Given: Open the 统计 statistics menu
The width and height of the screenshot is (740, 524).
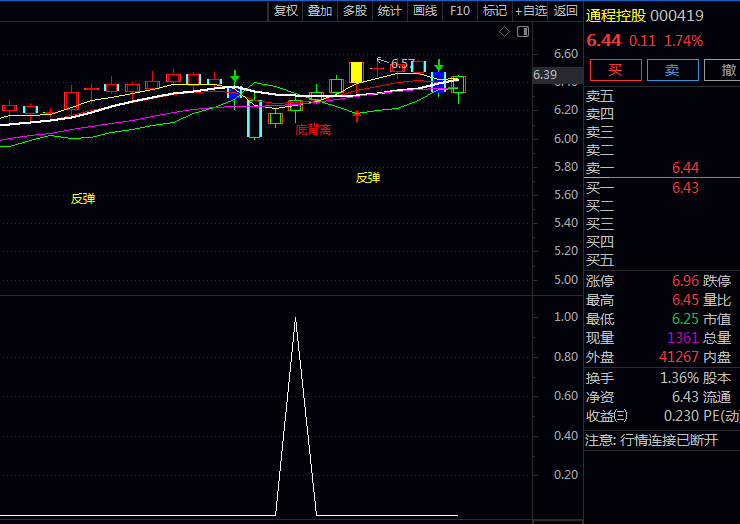Looking at the screenshot, I should [x=390, y=11].
